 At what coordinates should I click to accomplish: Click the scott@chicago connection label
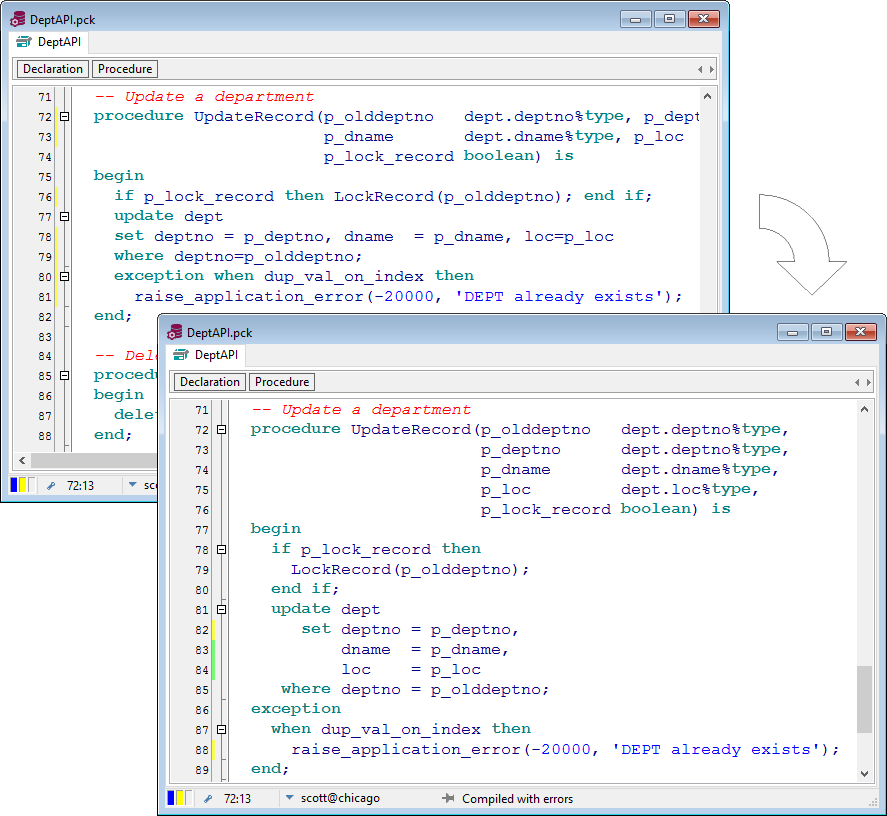click(x=340, y=798)
